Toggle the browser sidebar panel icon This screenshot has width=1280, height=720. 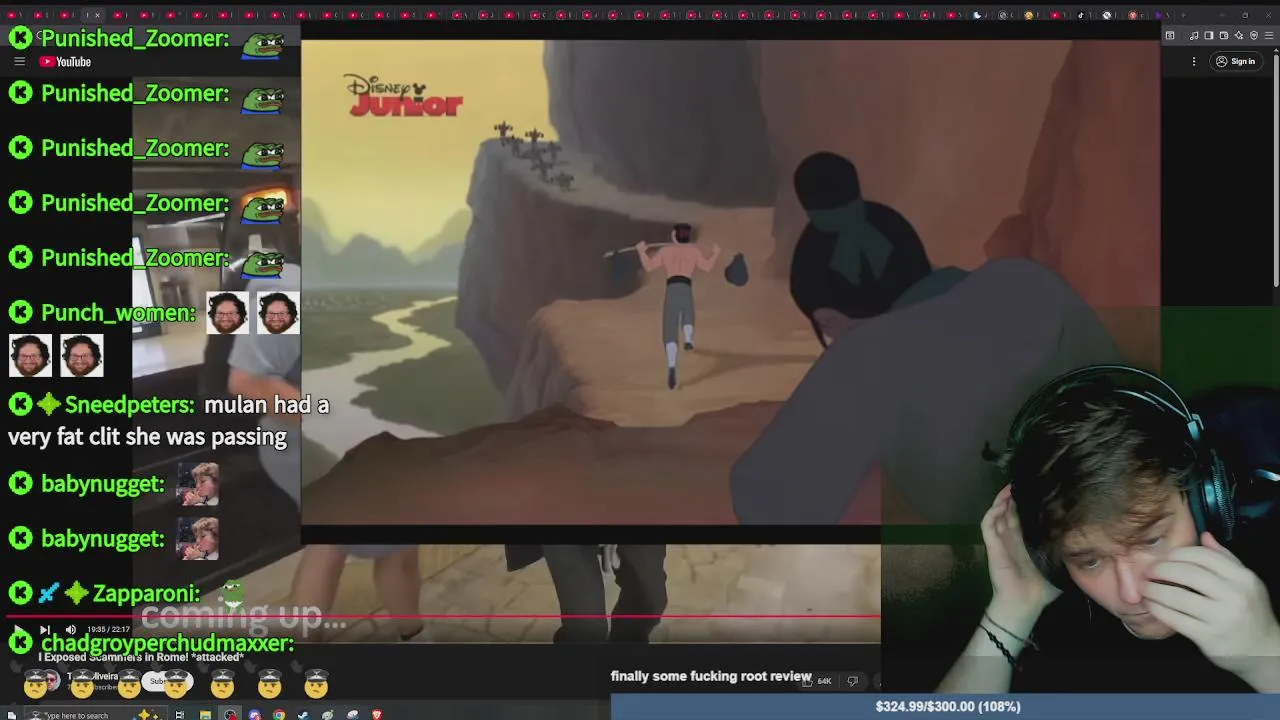[x=1208, y=36]
